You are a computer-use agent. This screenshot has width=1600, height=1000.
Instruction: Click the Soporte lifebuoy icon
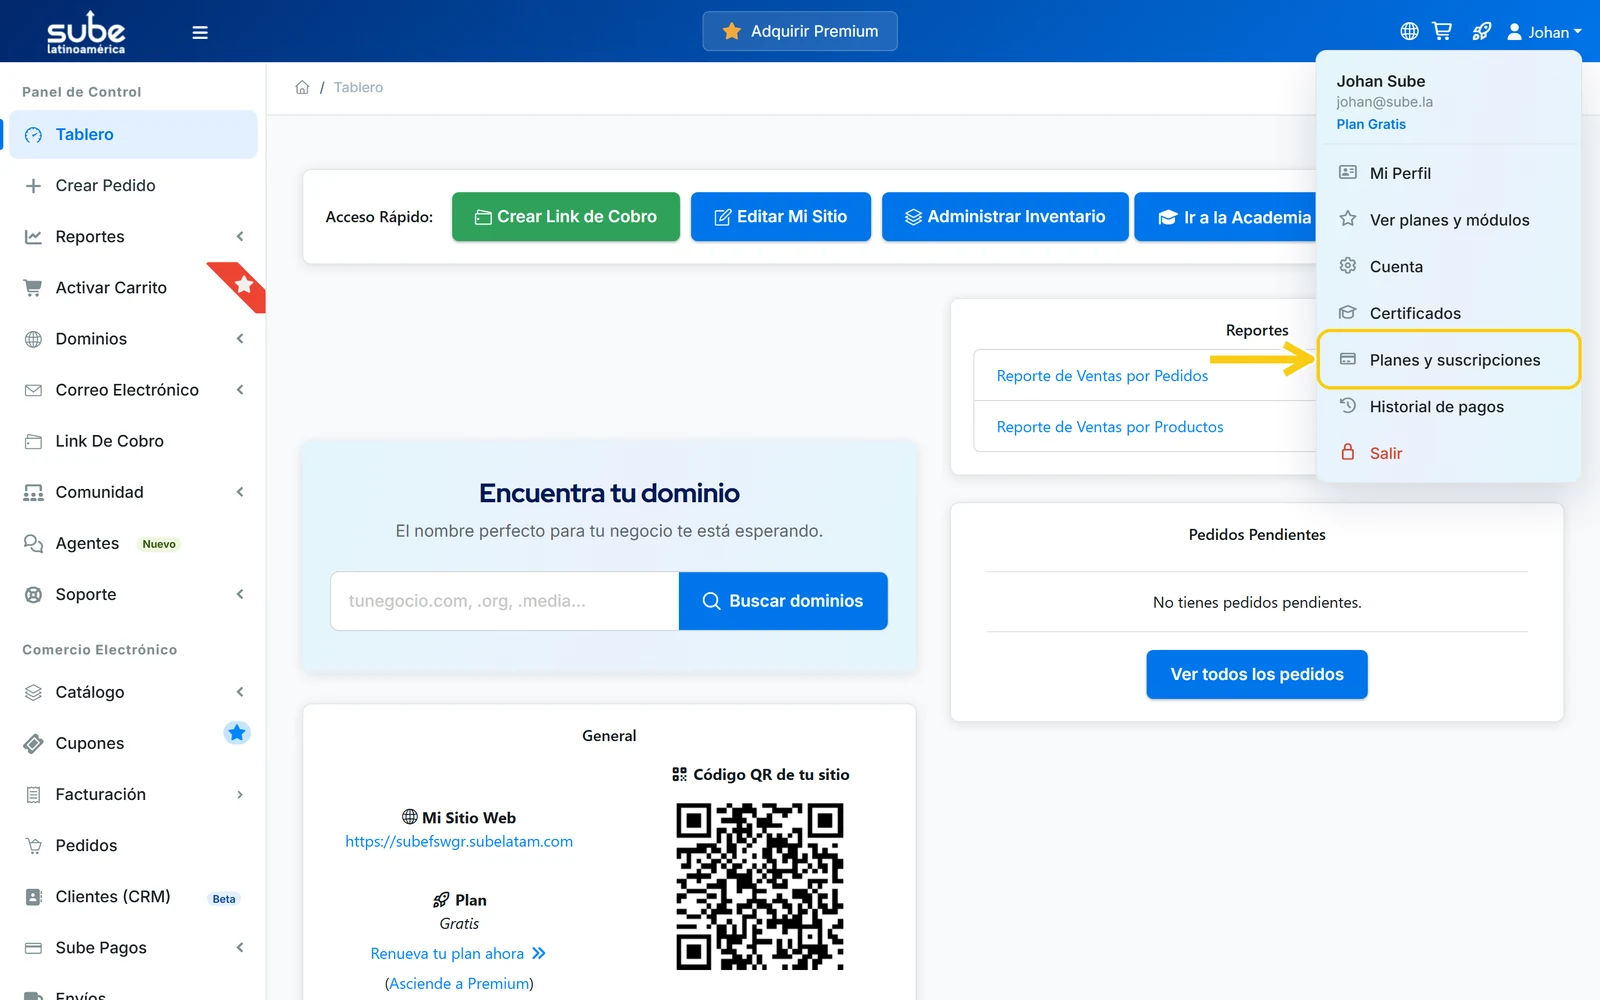[33, 595]
